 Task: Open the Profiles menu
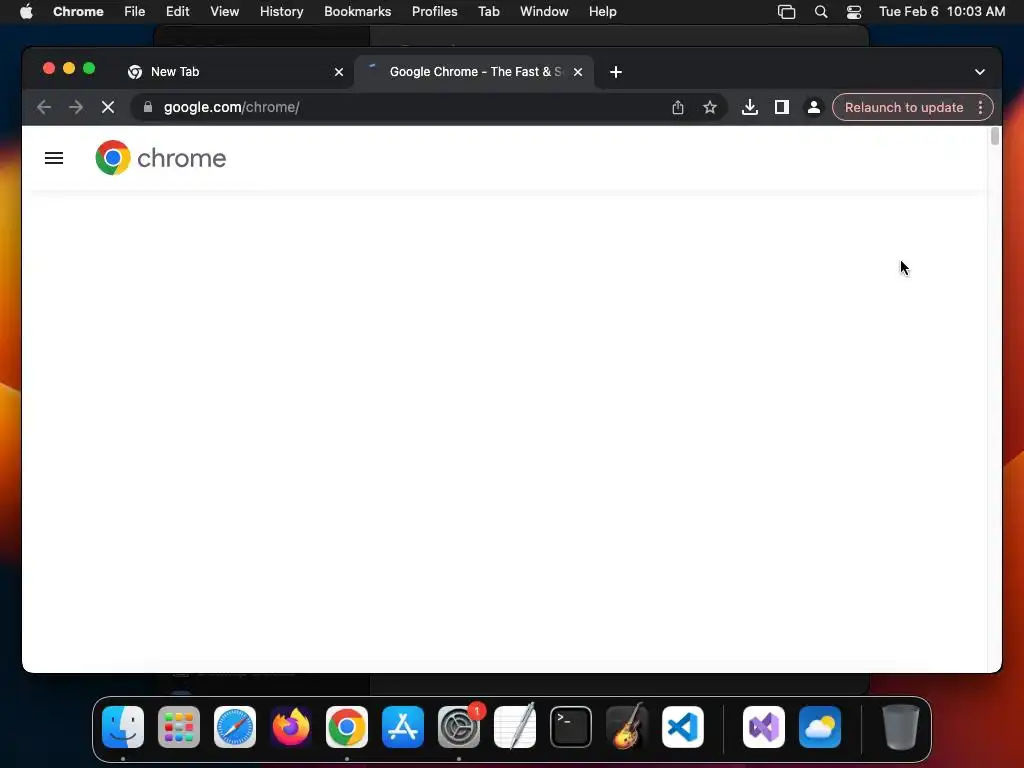tap(434, 11)
